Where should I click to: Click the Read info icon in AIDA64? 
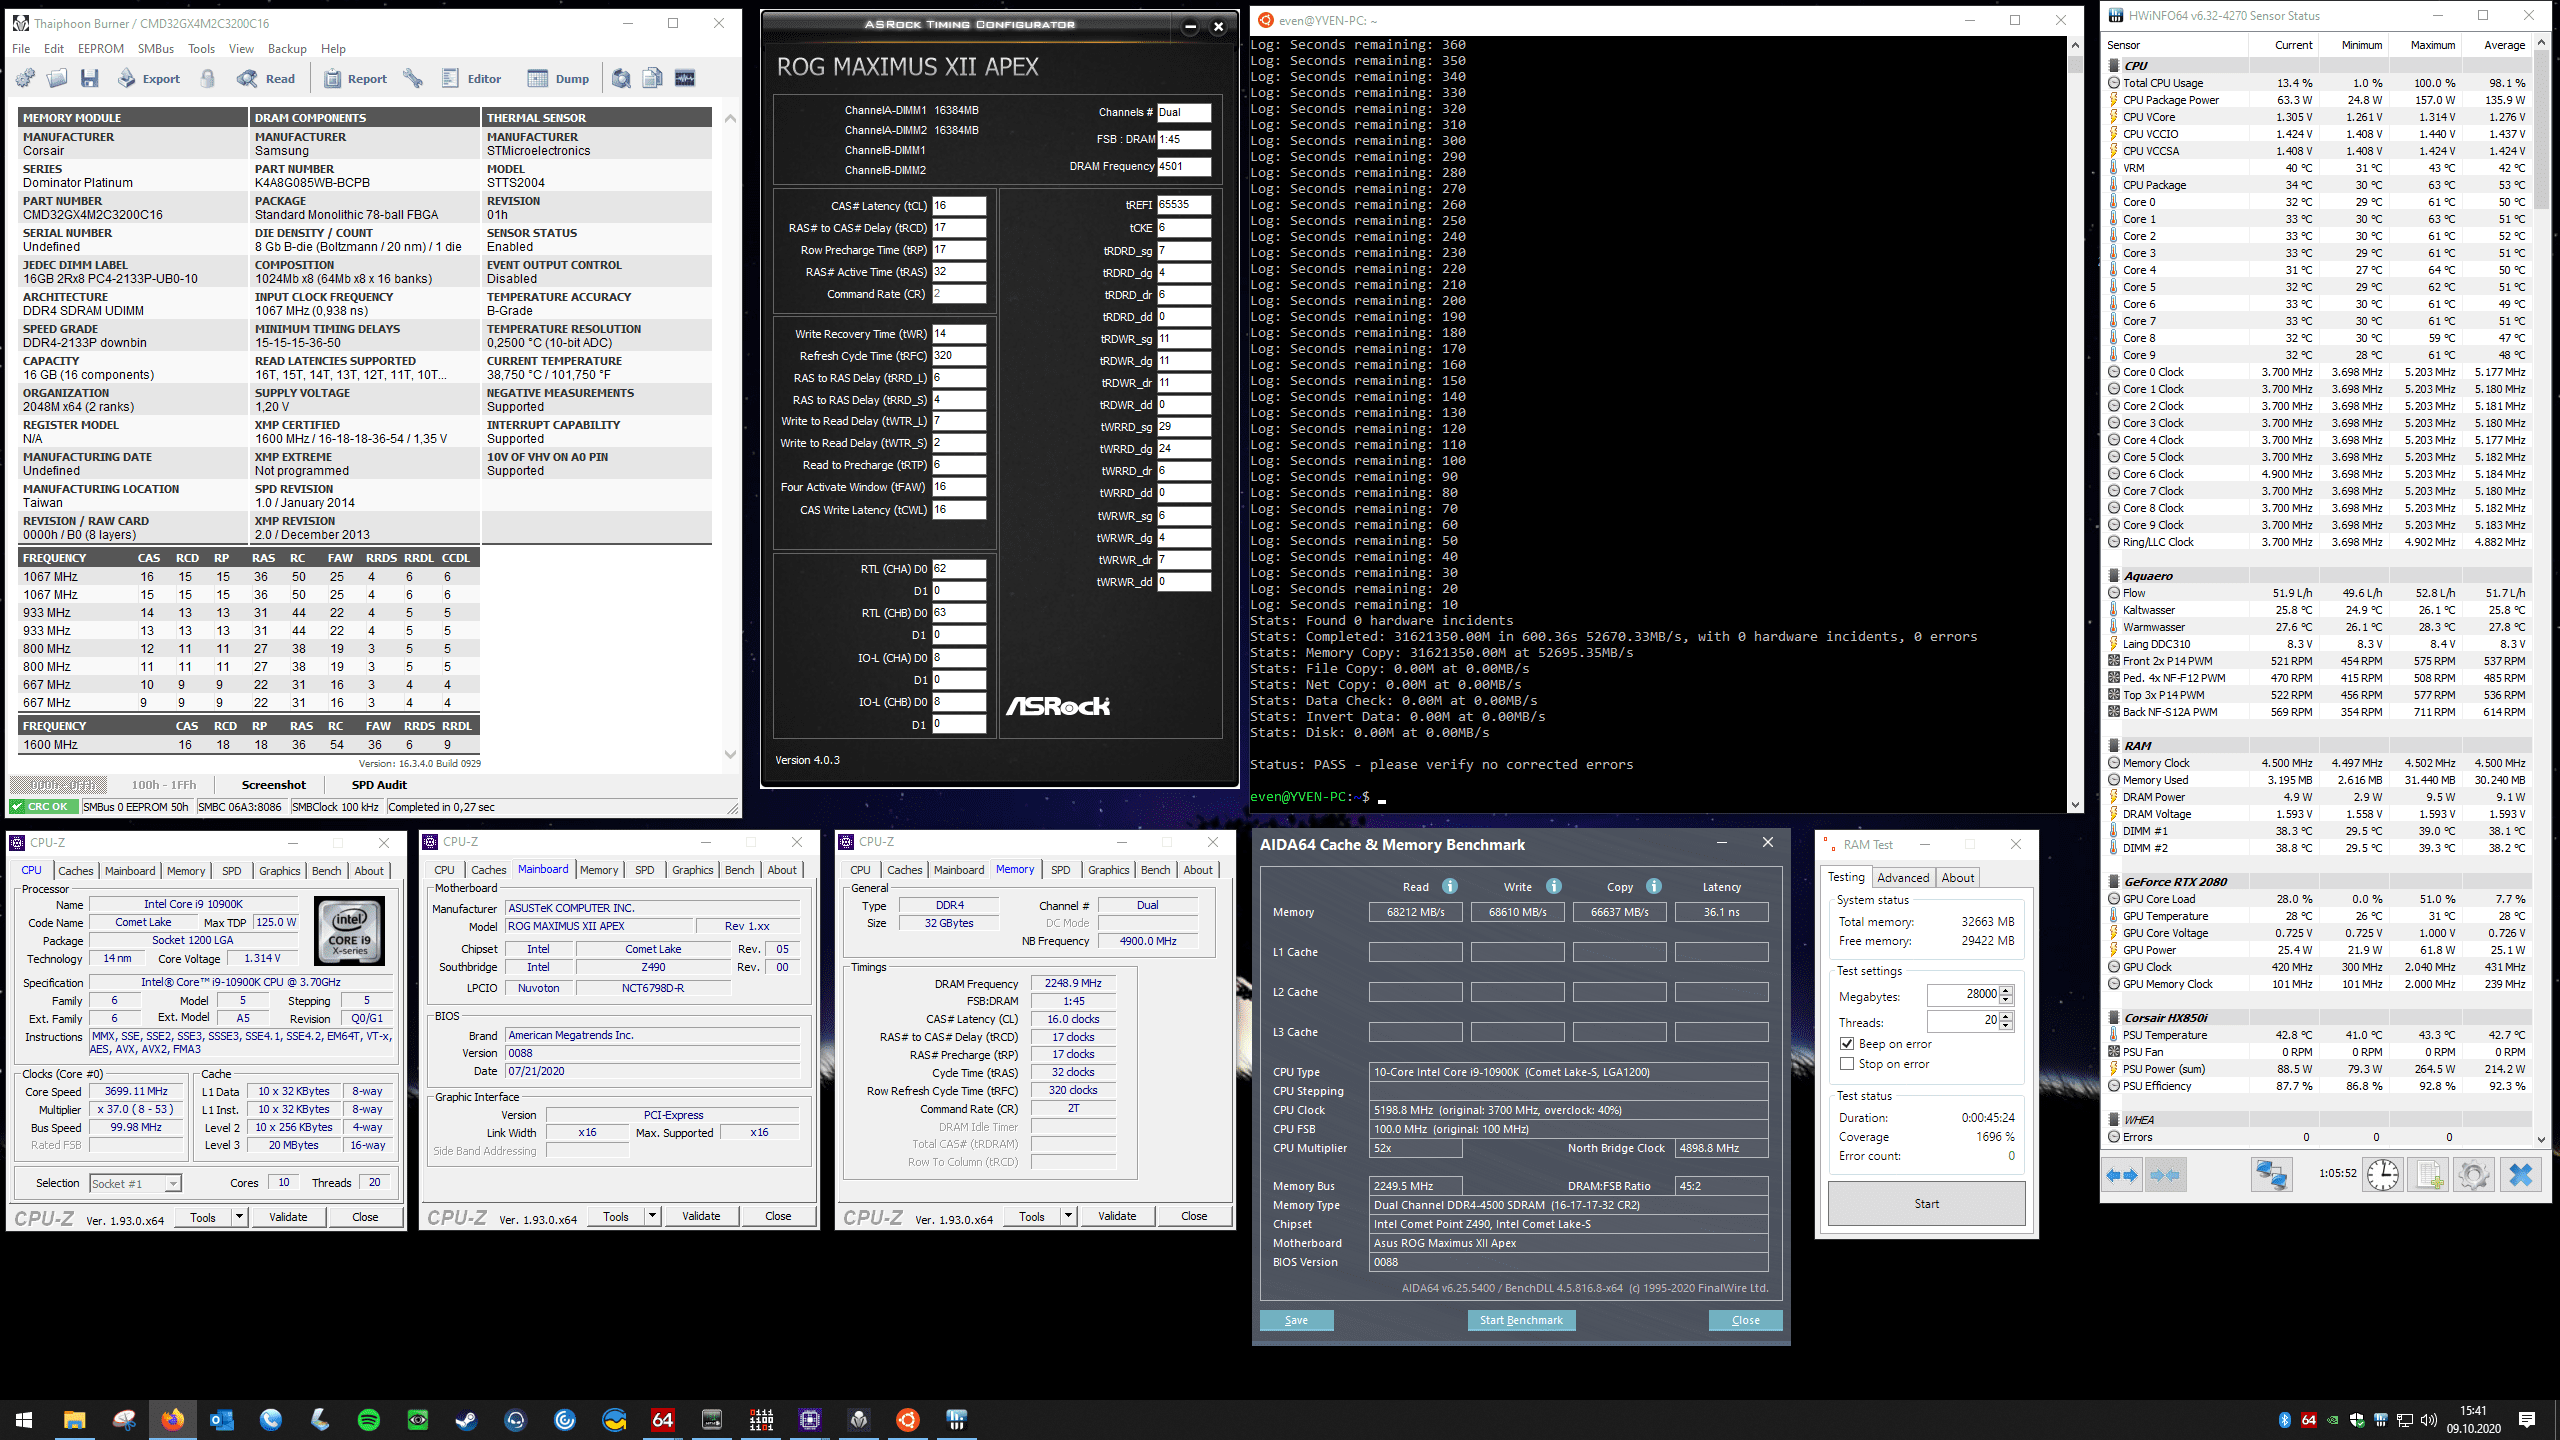point(1450,886)
